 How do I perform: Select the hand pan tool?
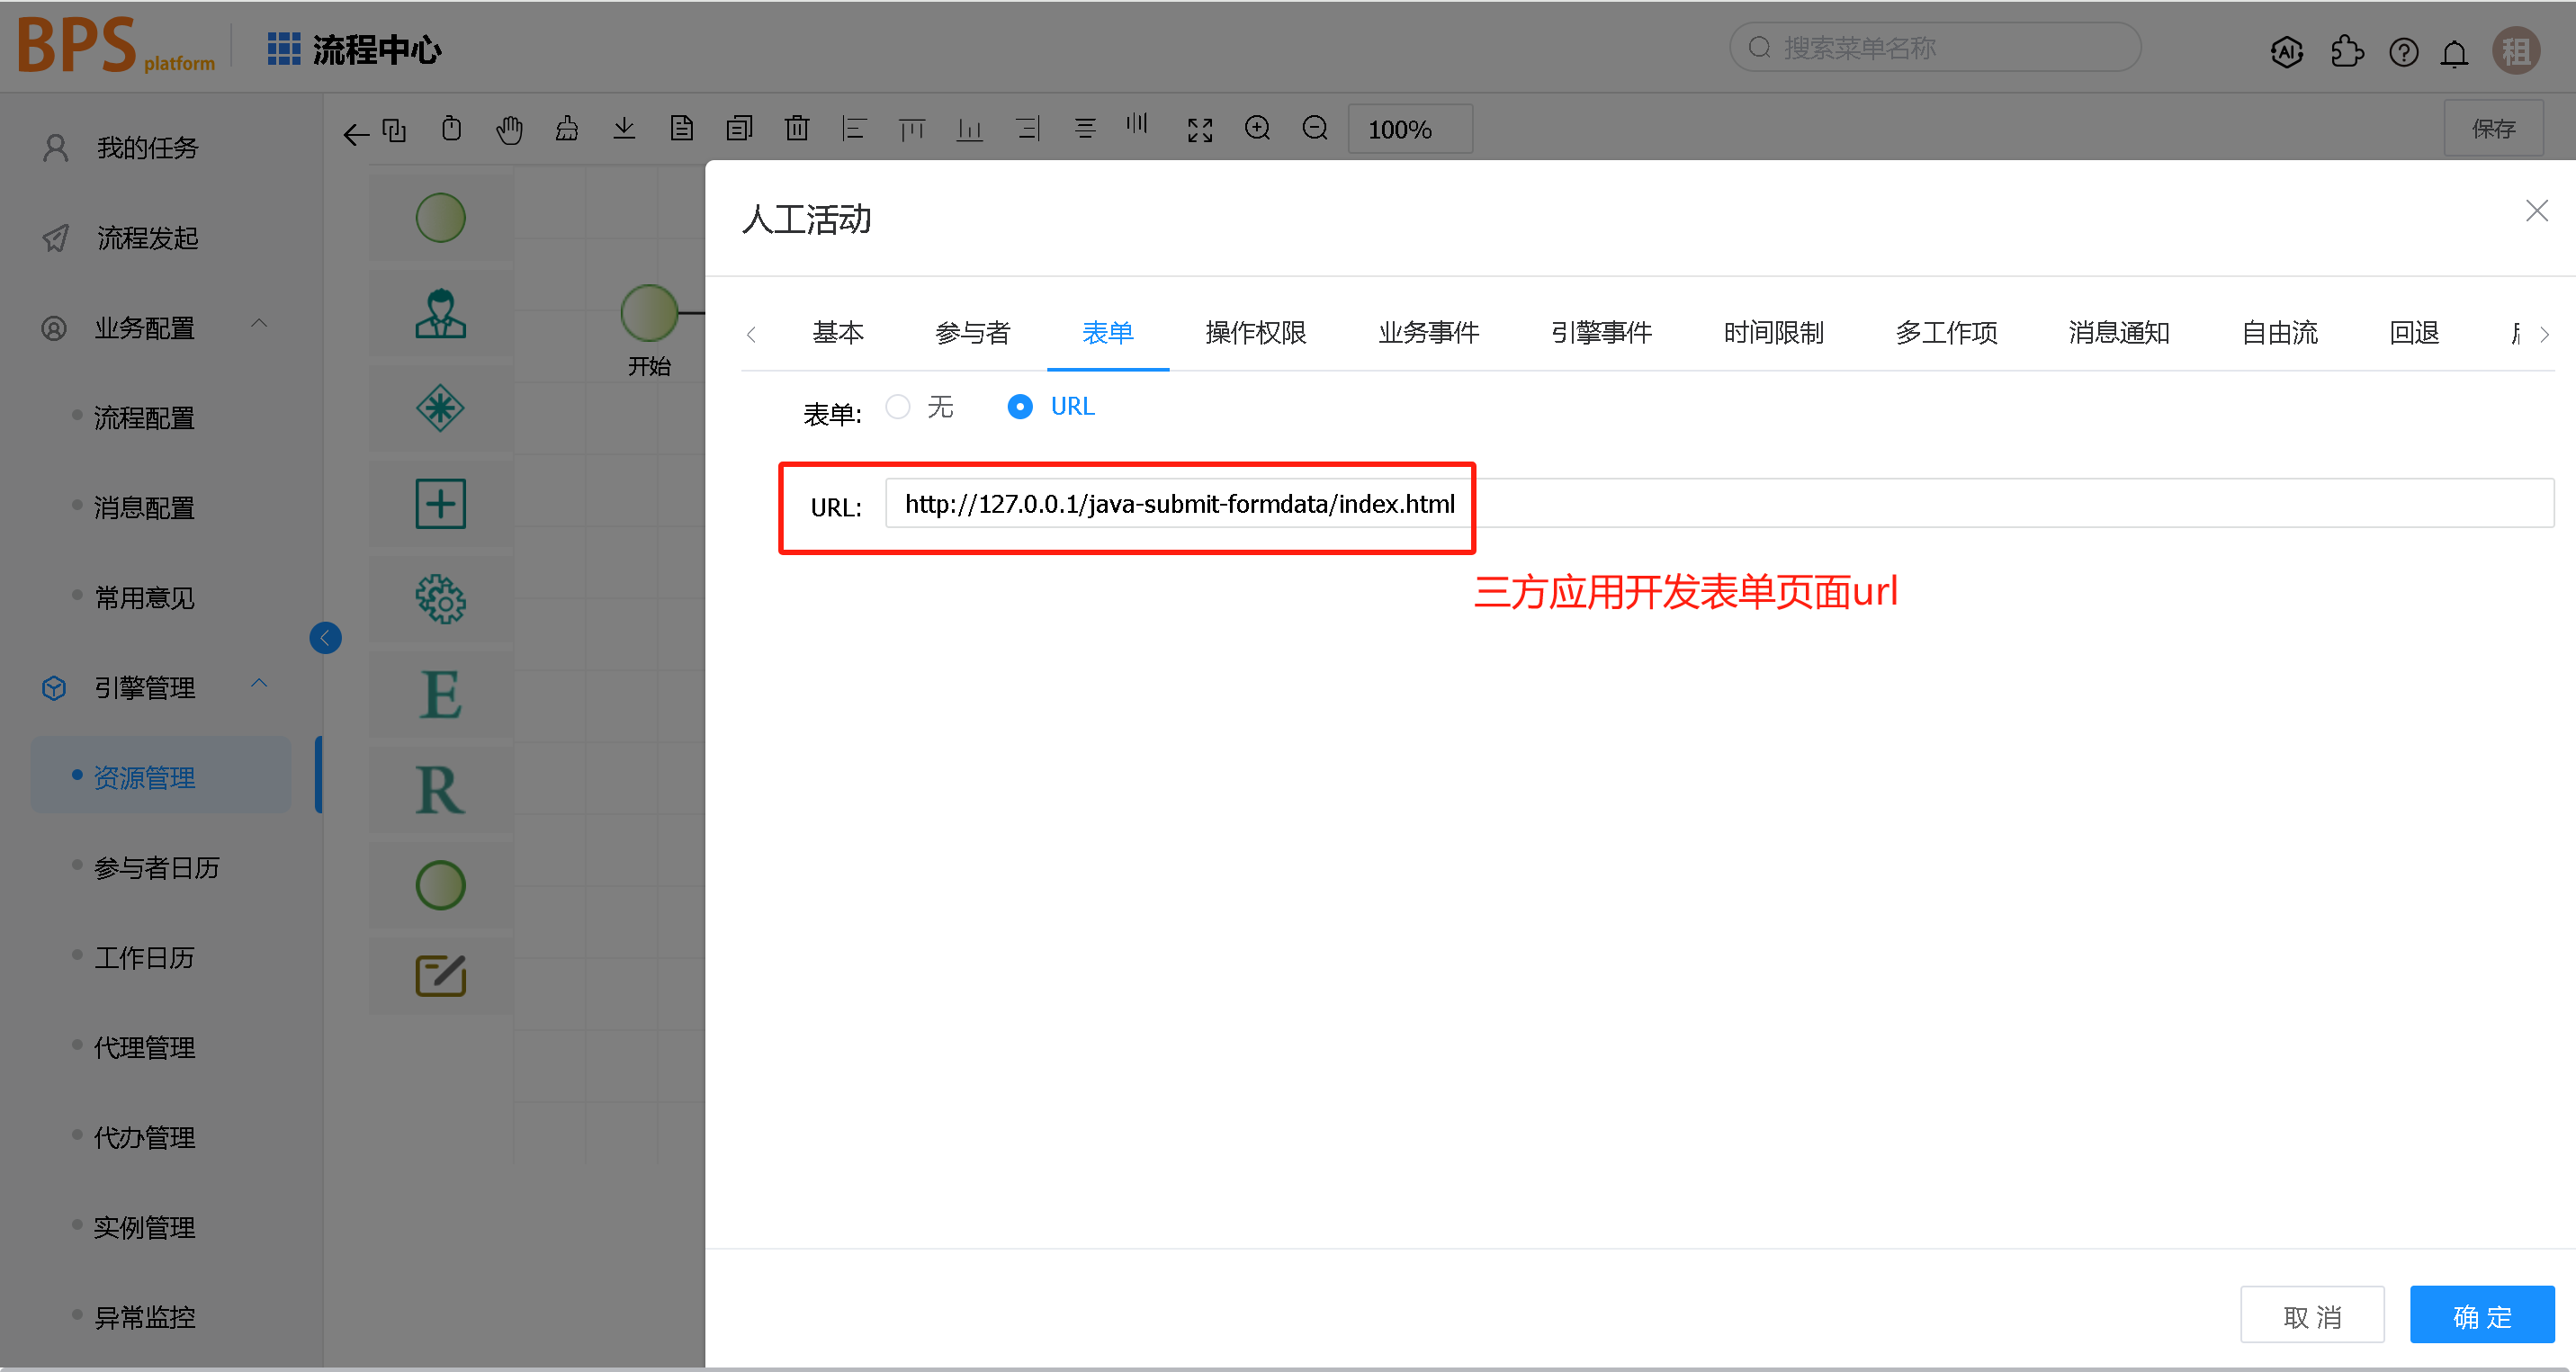click(x=509, y=129)
